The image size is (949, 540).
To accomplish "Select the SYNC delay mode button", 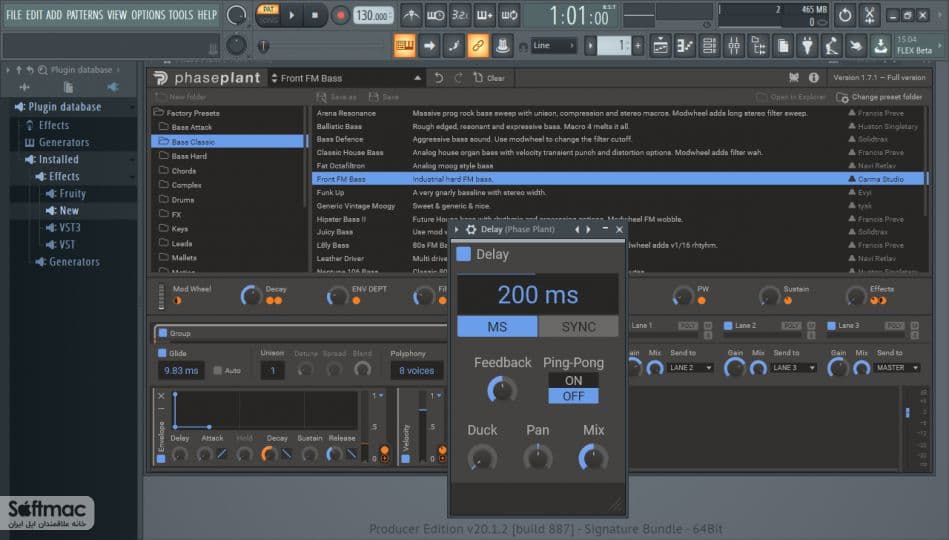I will [x=578, y=327].
